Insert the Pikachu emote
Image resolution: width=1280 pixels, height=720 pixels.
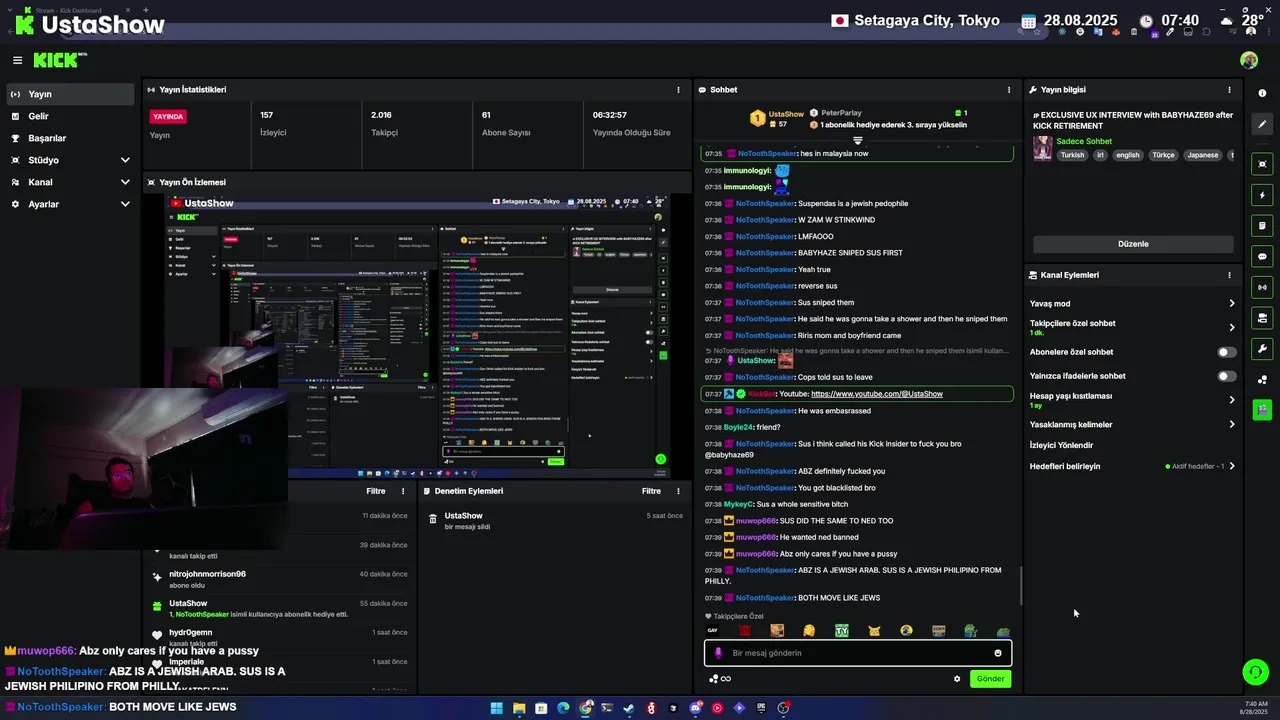click(874, 631)
